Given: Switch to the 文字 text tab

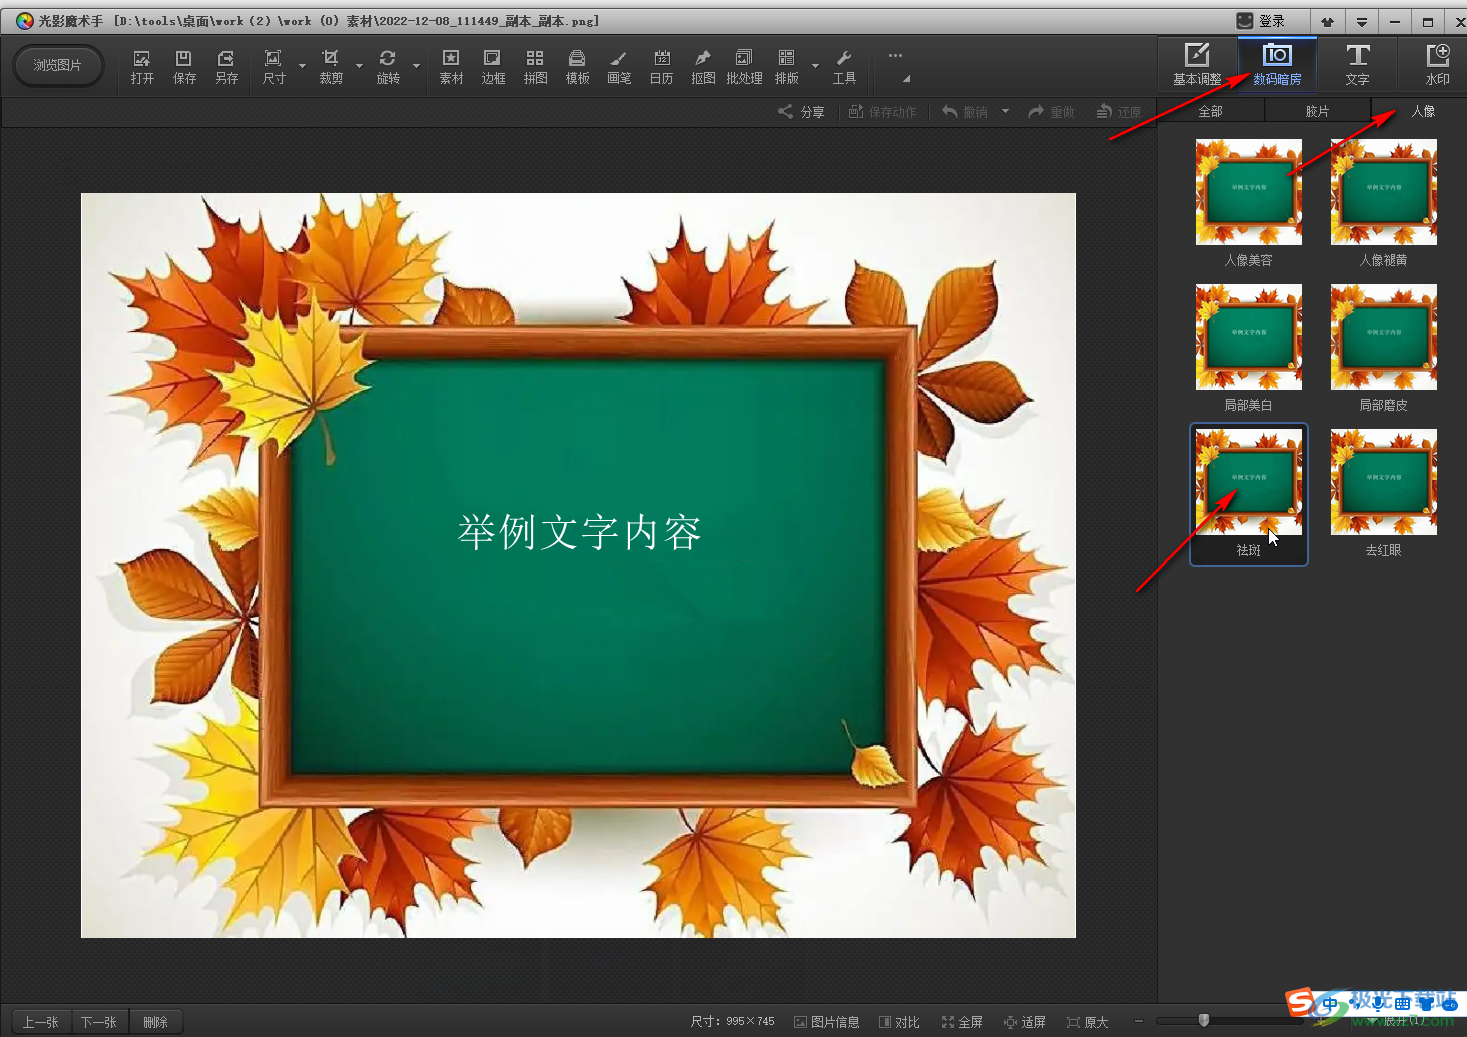Looking at the screenshot, I should click(x=1357, y=65).
